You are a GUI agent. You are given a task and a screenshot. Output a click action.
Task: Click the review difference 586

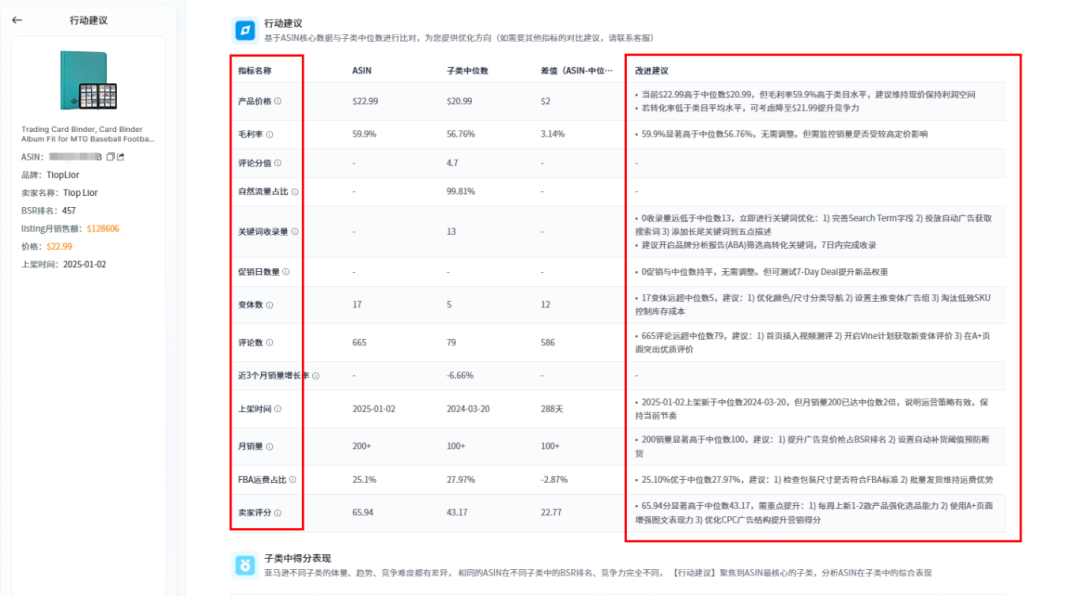[x=548, y=342]
